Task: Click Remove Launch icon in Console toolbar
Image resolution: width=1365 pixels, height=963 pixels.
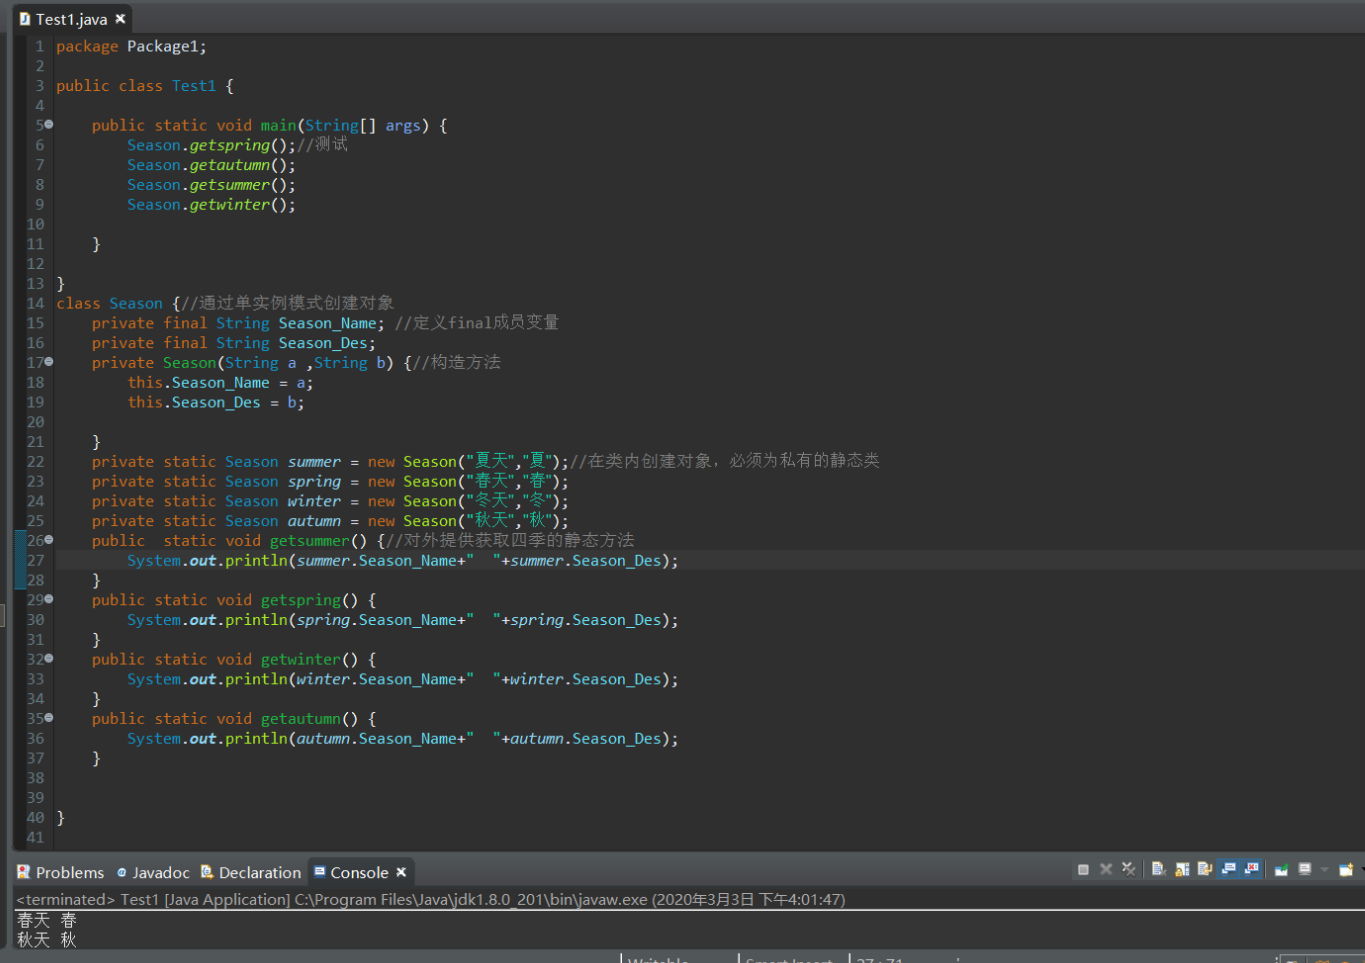Action: pyautogui.click(x=1106, y=870)
